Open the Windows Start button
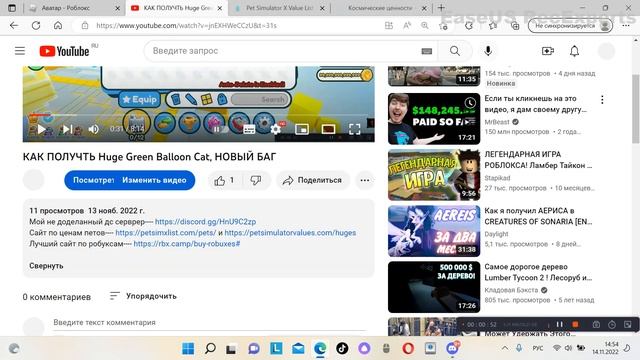The image size is (640, 360). coord(188,349)
